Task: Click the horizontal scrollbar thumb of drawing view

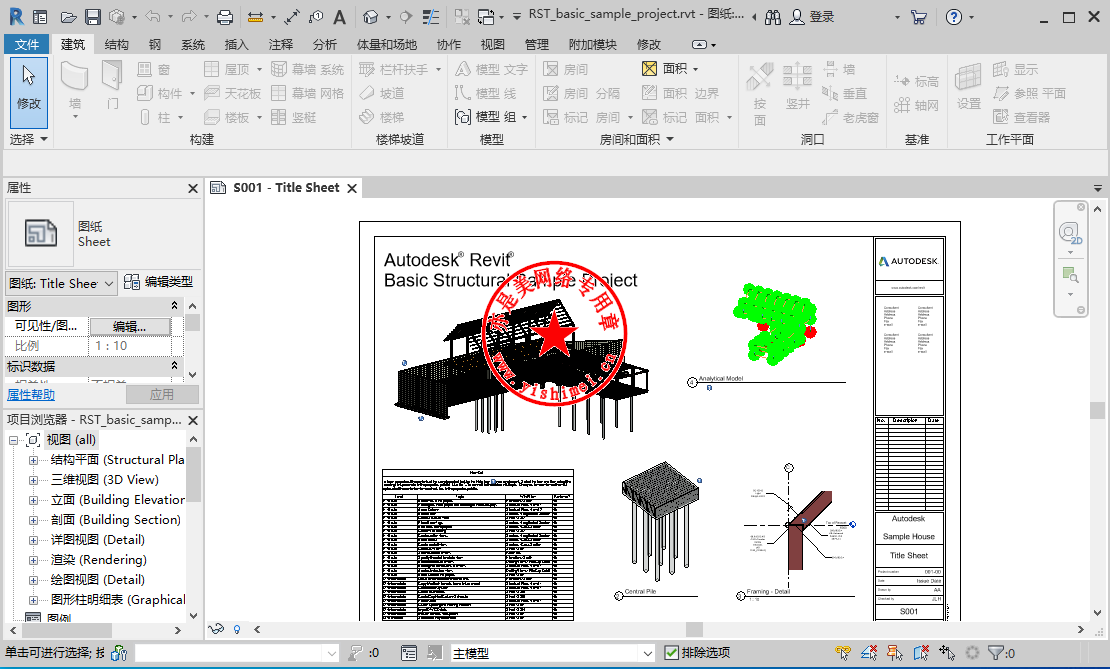Action: [x=694, y=629]
